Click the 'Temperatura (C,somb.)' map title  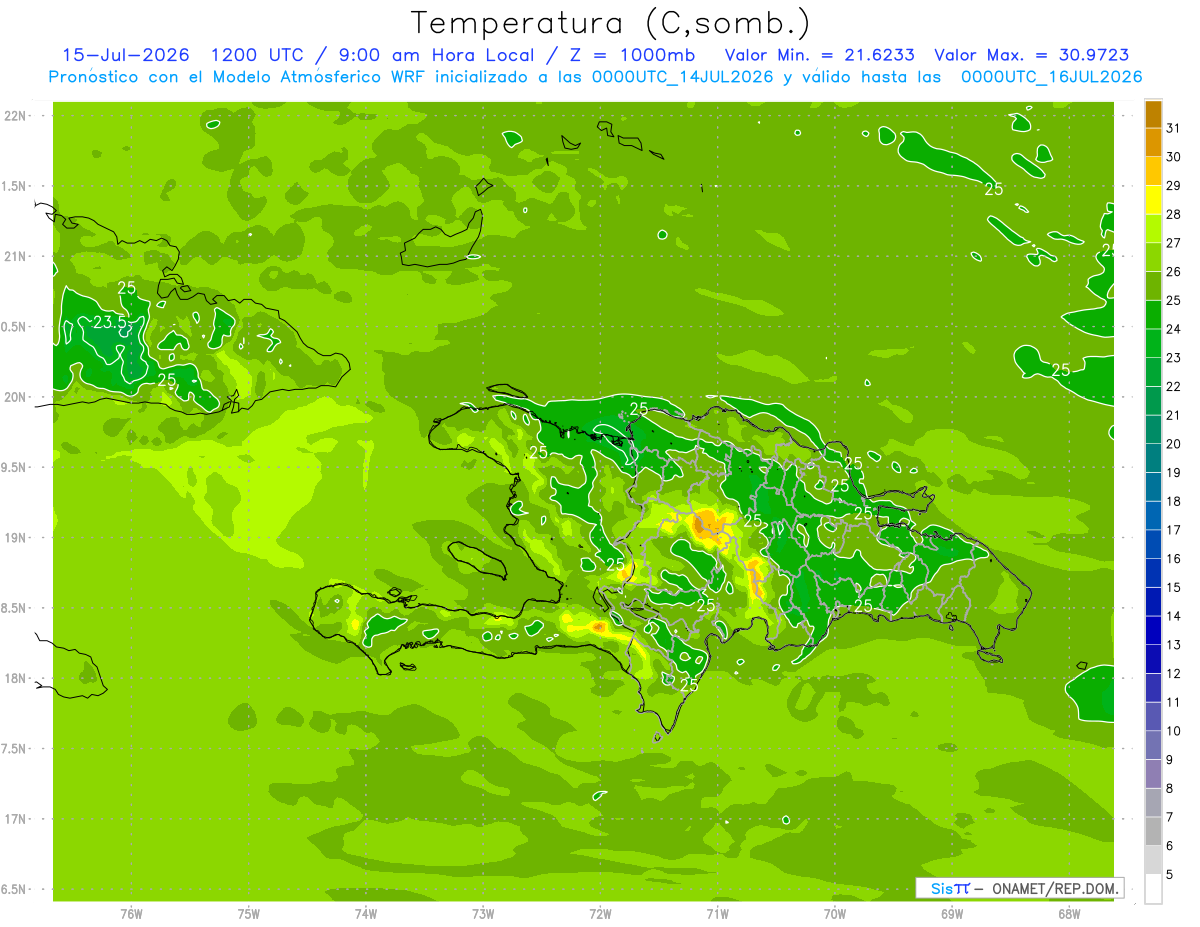(x=610, y=23)
